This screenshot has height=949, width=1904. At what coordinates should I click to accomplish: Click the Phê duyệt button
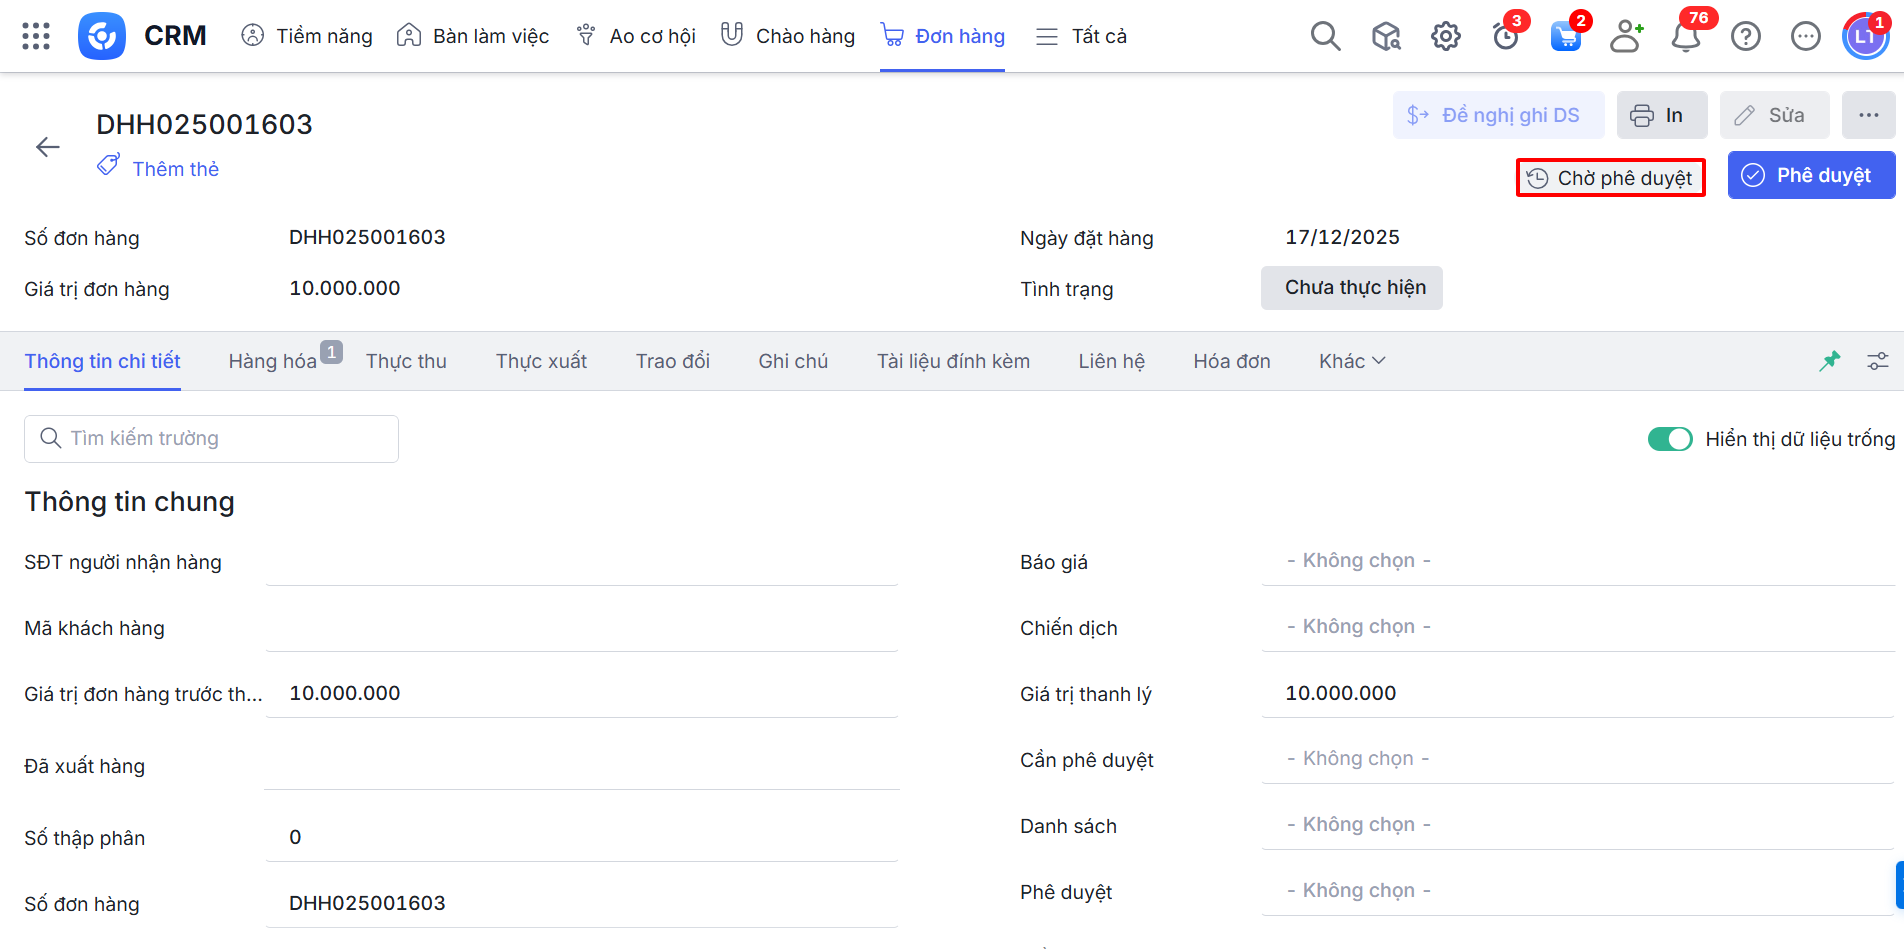click(1811, 176)
